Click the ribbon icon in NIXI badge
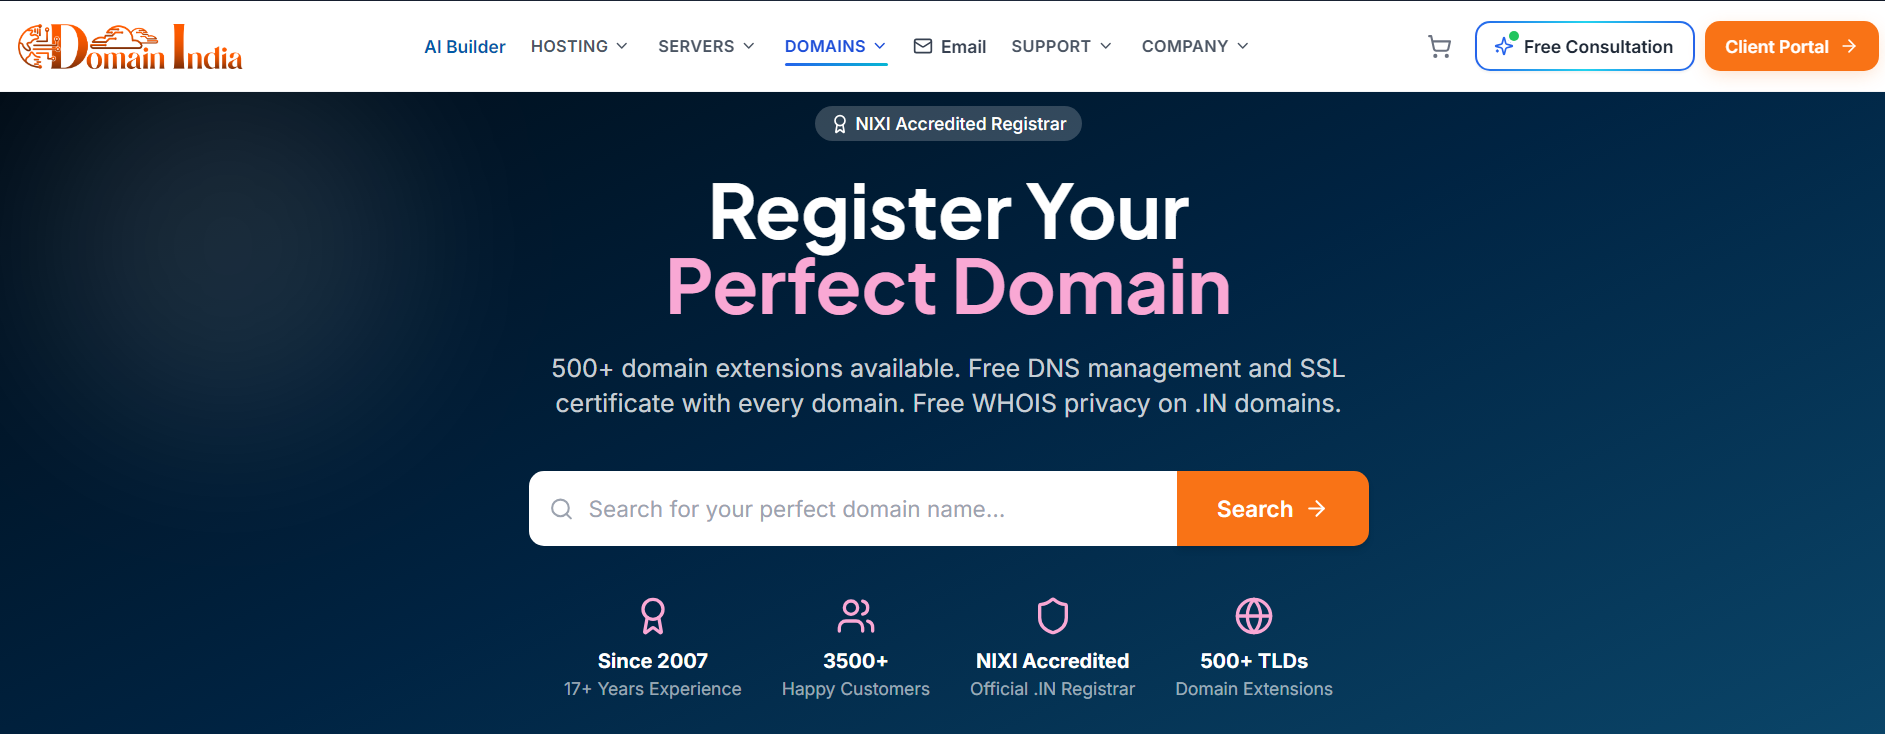The height and width of the screenshot is (734, 1885). [x=840, y=124]
